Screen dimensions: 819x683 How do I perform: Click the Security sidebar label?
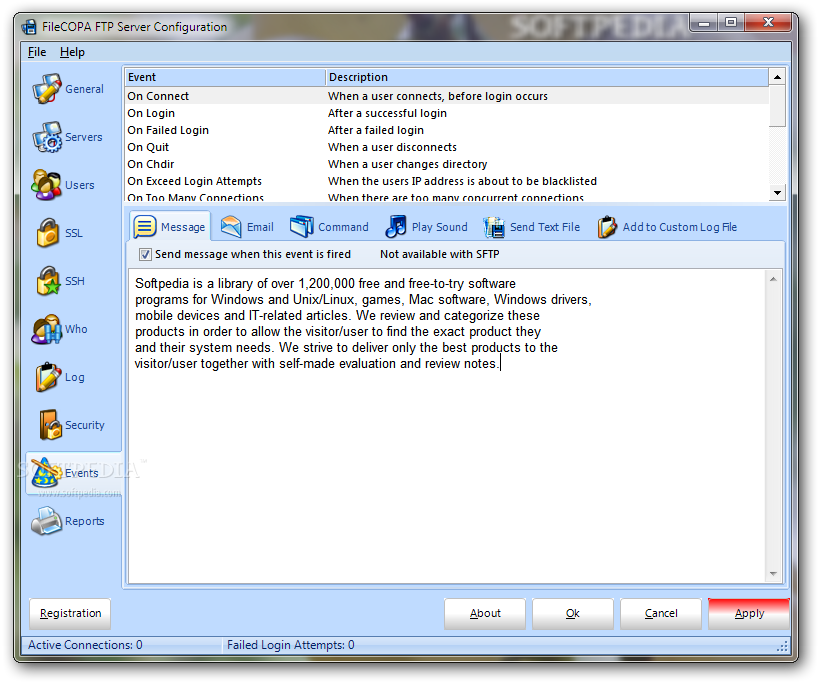pos(85,425)
